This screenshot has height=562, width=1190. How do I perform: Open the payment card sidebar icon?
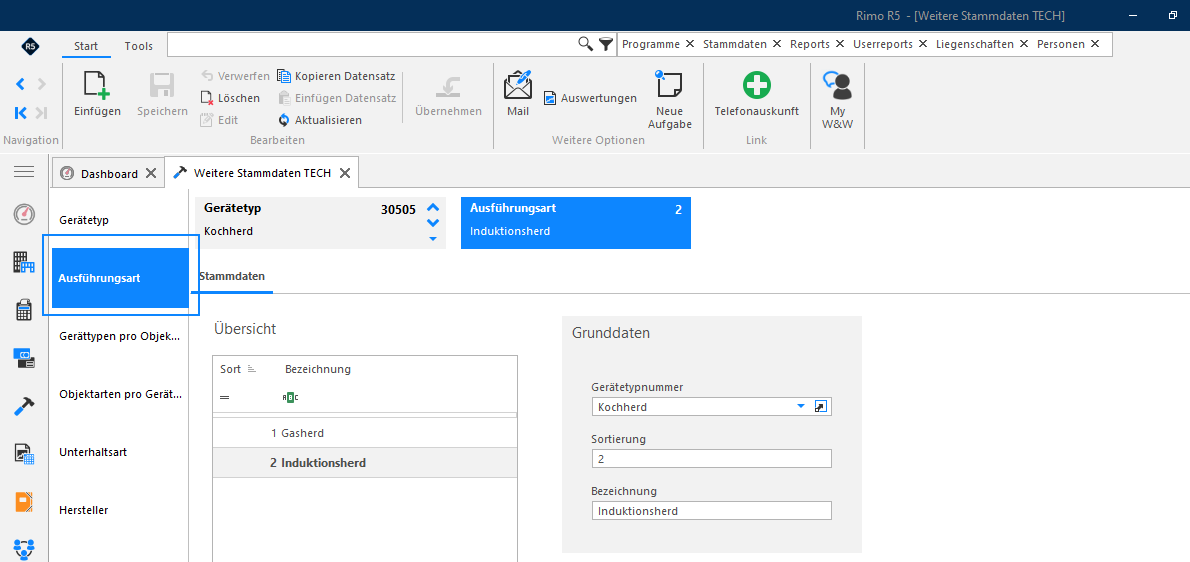[x=24, y=358]
